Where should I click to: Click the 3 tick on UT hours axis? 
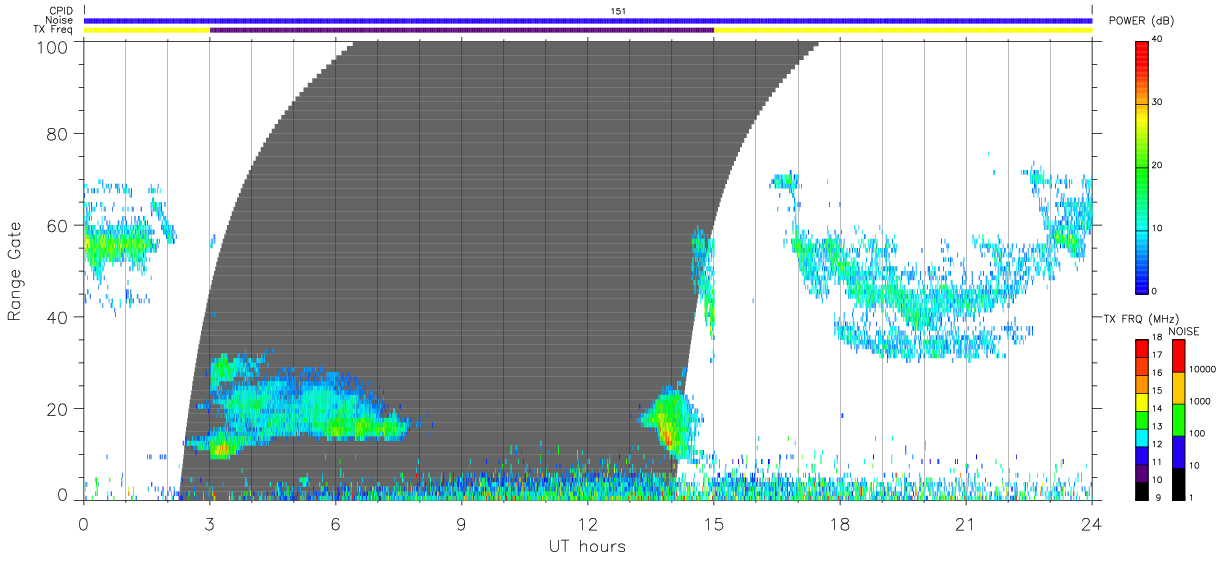tap(209, 523)
